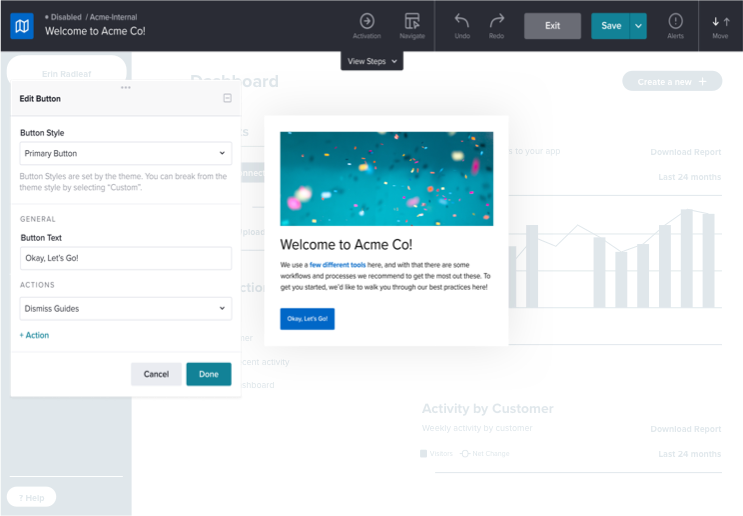The image size is (743, 516).
Task: Confirm edits with the Done button
Action: [208, 374]
